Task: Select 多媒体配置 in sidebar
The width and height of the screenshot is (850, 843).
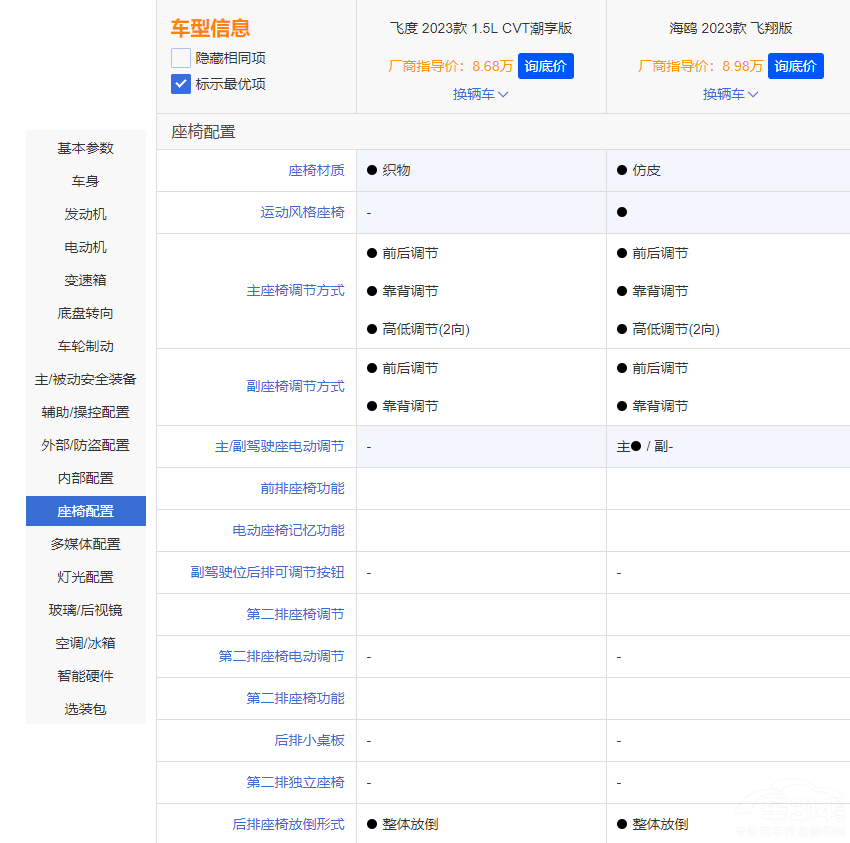Action: [x=86, y=544]
